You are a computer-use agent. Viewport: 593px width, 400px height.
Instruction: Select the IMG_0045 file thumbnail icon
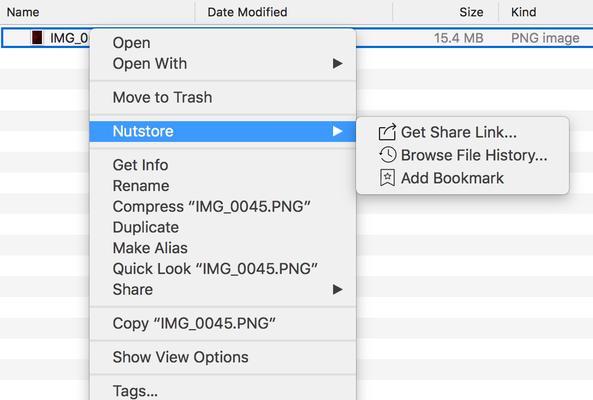point(37,37)
